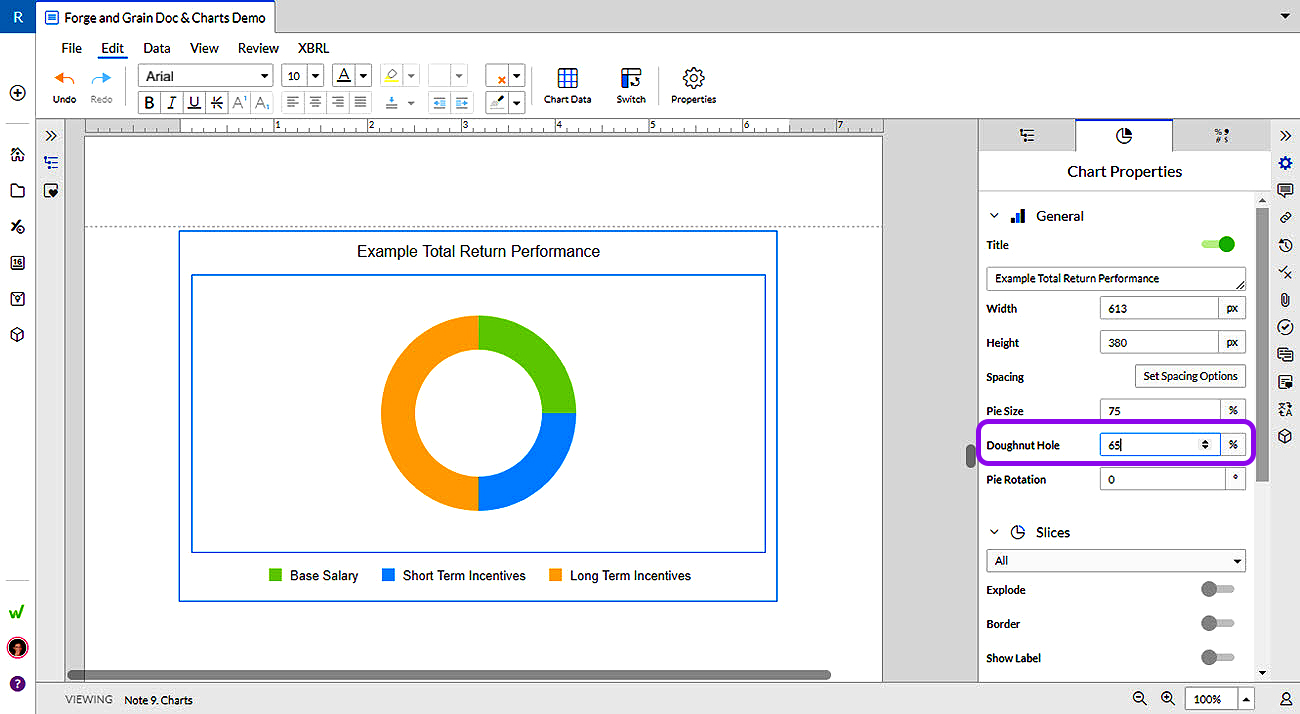Click the orange Long Term Incentives slice
Screen dimensions: 1300x714
(x=398, y=413)
